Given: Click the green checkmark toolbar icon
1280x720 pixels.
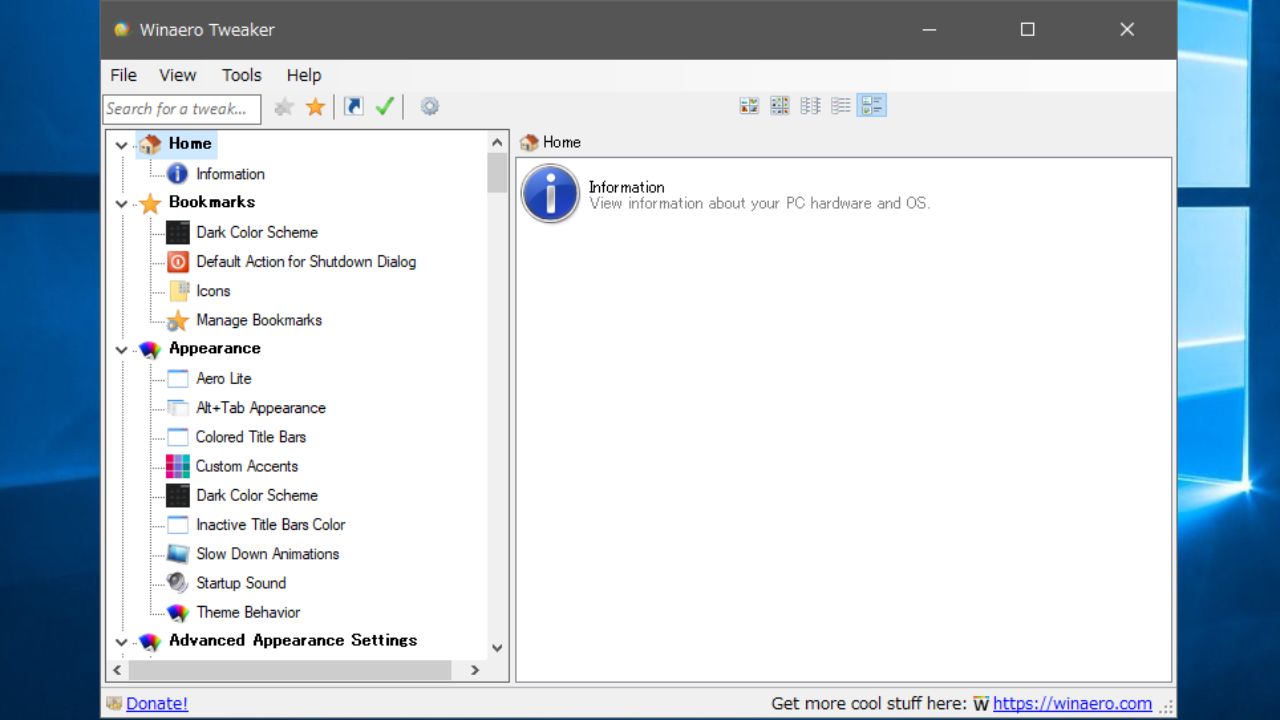Looking at the screenshot, I should (x=385, y=106).
